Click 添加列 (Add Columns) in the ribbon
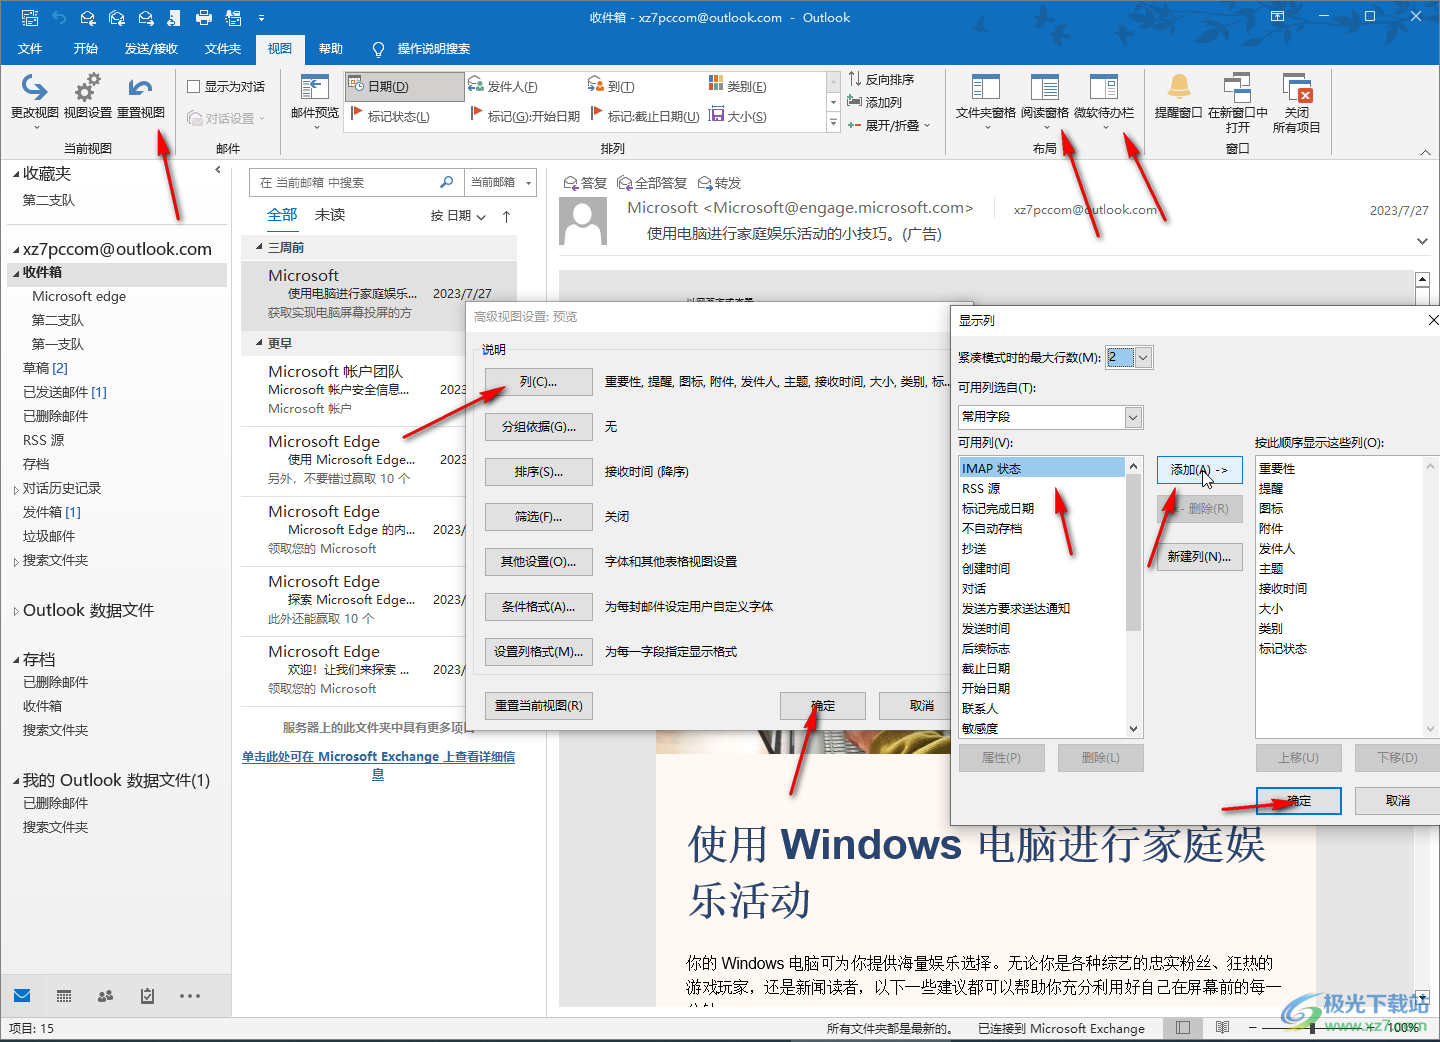This screenshot has height=1042, width=1440. tap(875, 102)
